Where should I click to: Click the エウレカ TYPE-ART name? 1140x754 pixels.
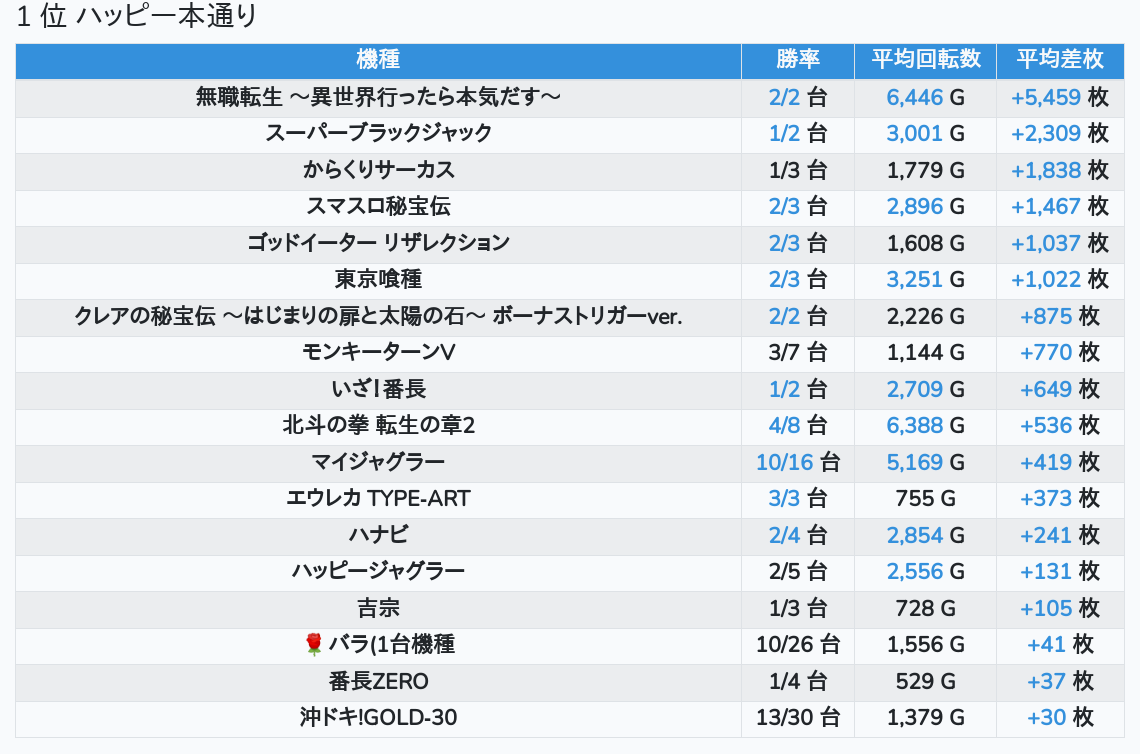(x=378, y=498)
